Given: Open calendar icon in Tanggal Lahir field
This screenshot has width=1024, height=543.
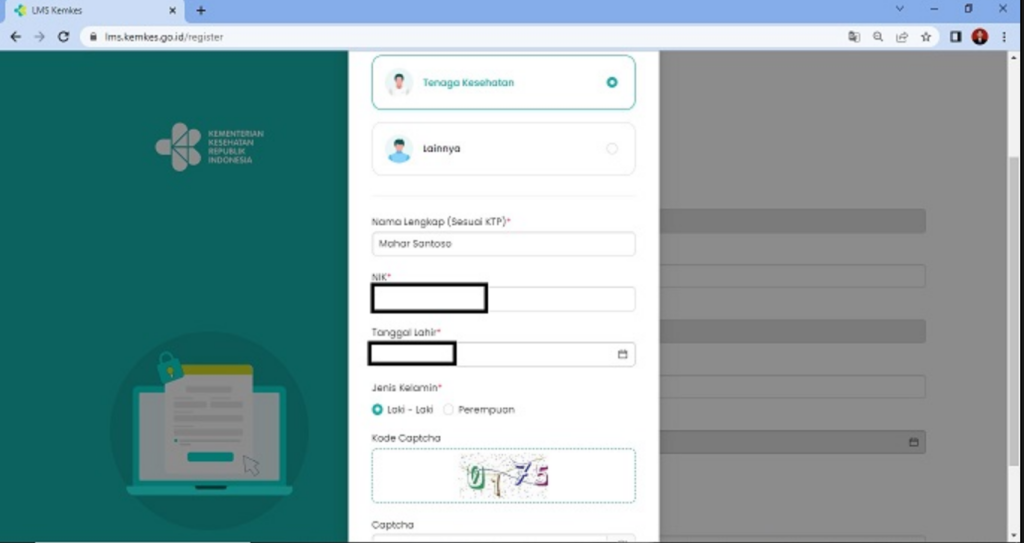Looking at the screenshot, I should point(622,354).
